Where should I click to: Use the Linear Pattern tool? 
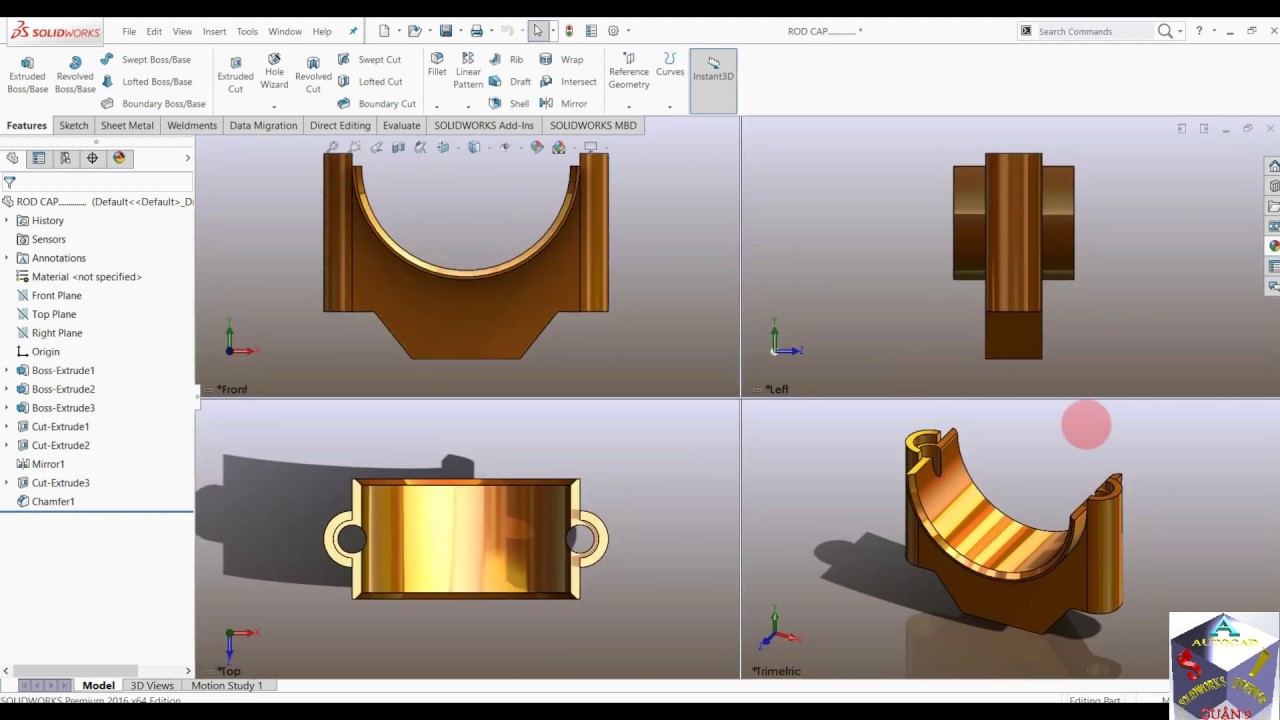click(468, 71)
